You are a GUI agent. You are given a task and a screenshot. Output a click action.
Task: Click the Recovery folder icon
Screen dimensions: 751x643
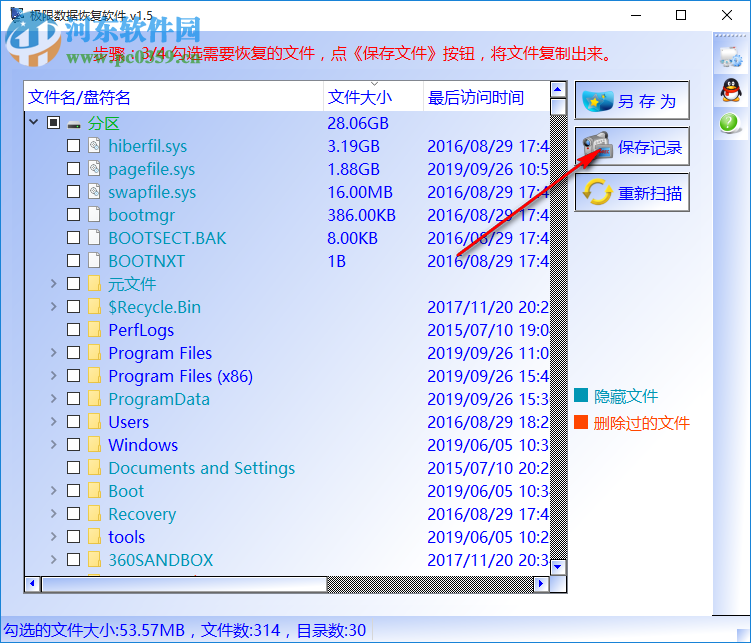94,513
